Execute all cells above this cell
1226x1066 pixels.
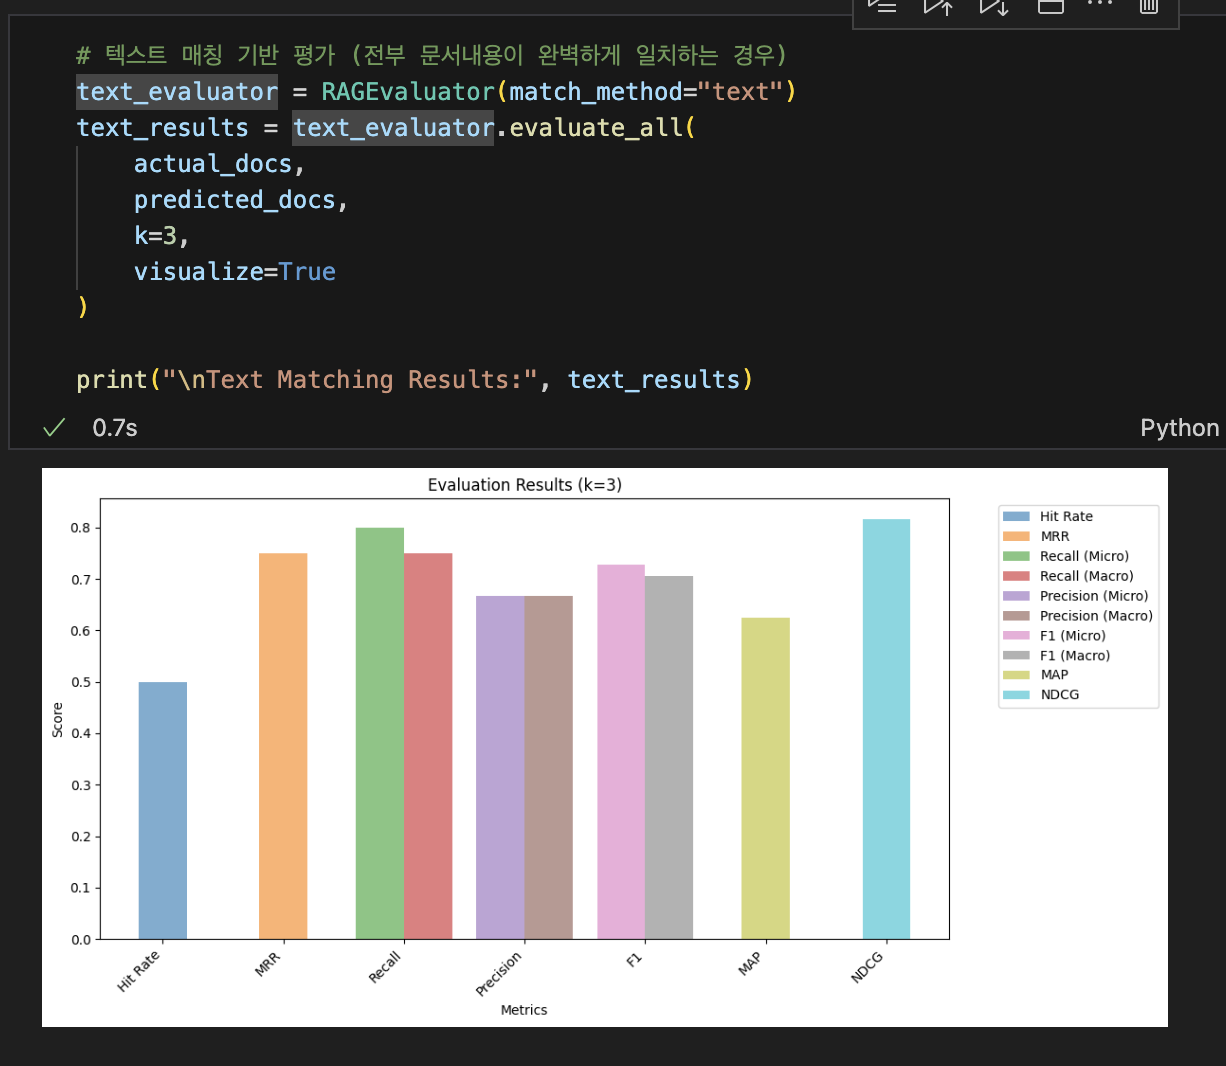click(938, 6)
